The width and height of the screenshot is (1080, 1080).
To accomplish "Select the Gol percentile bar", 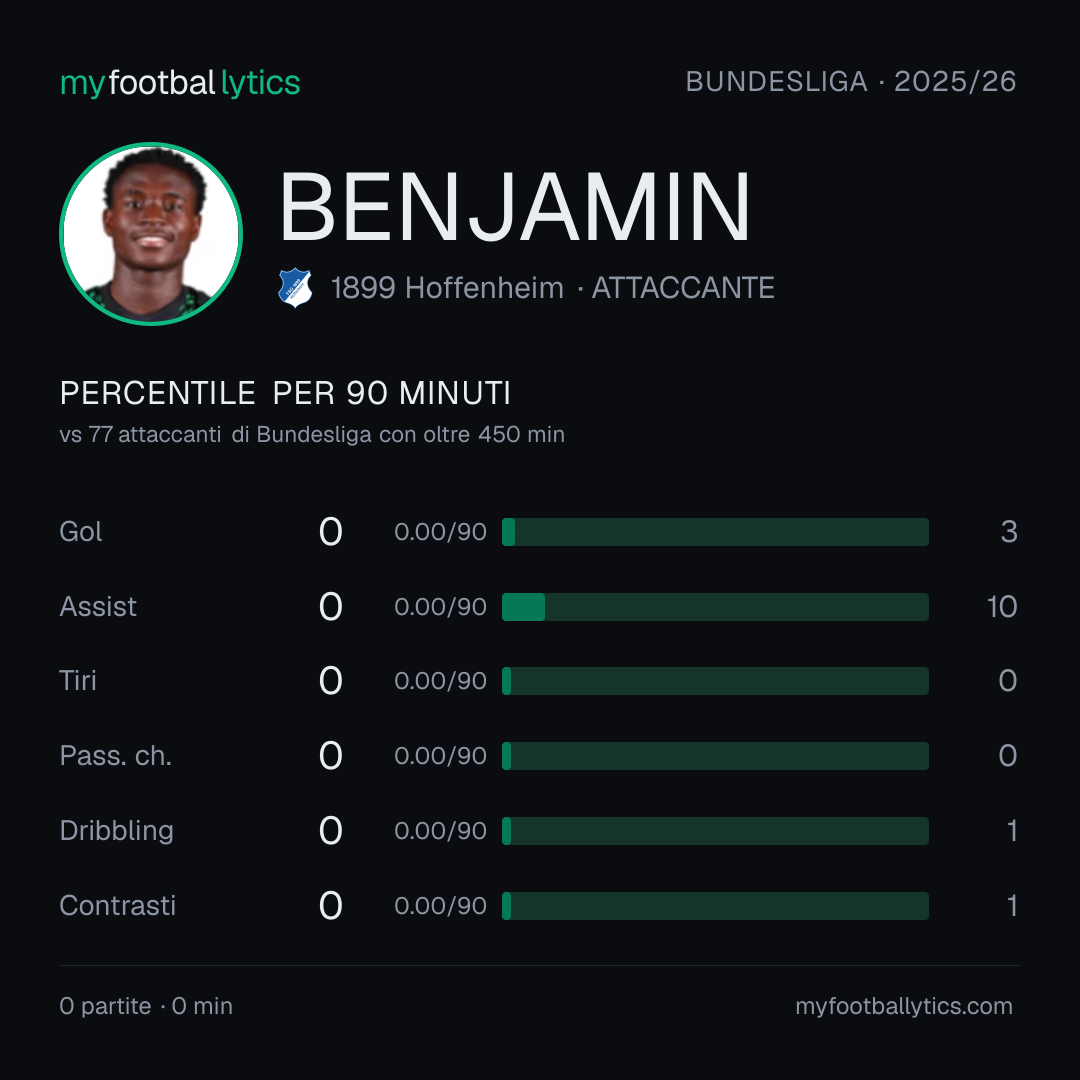I will click(715, 532).
